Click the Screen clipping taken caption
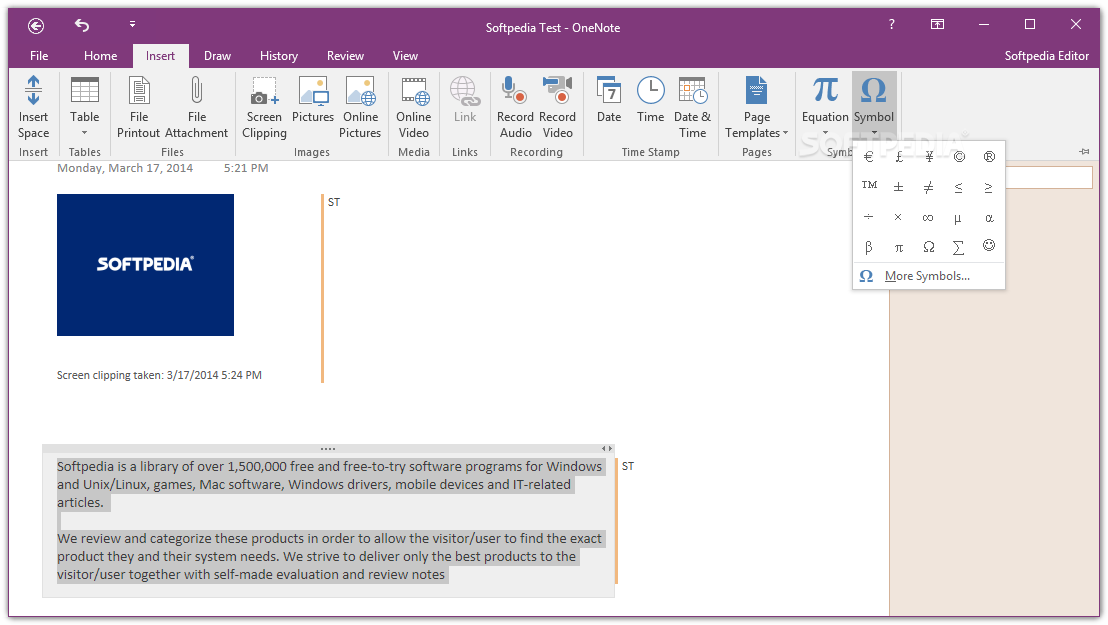Image resolution: width=1108 pixels, height=625 pixels. click(159, 375)
